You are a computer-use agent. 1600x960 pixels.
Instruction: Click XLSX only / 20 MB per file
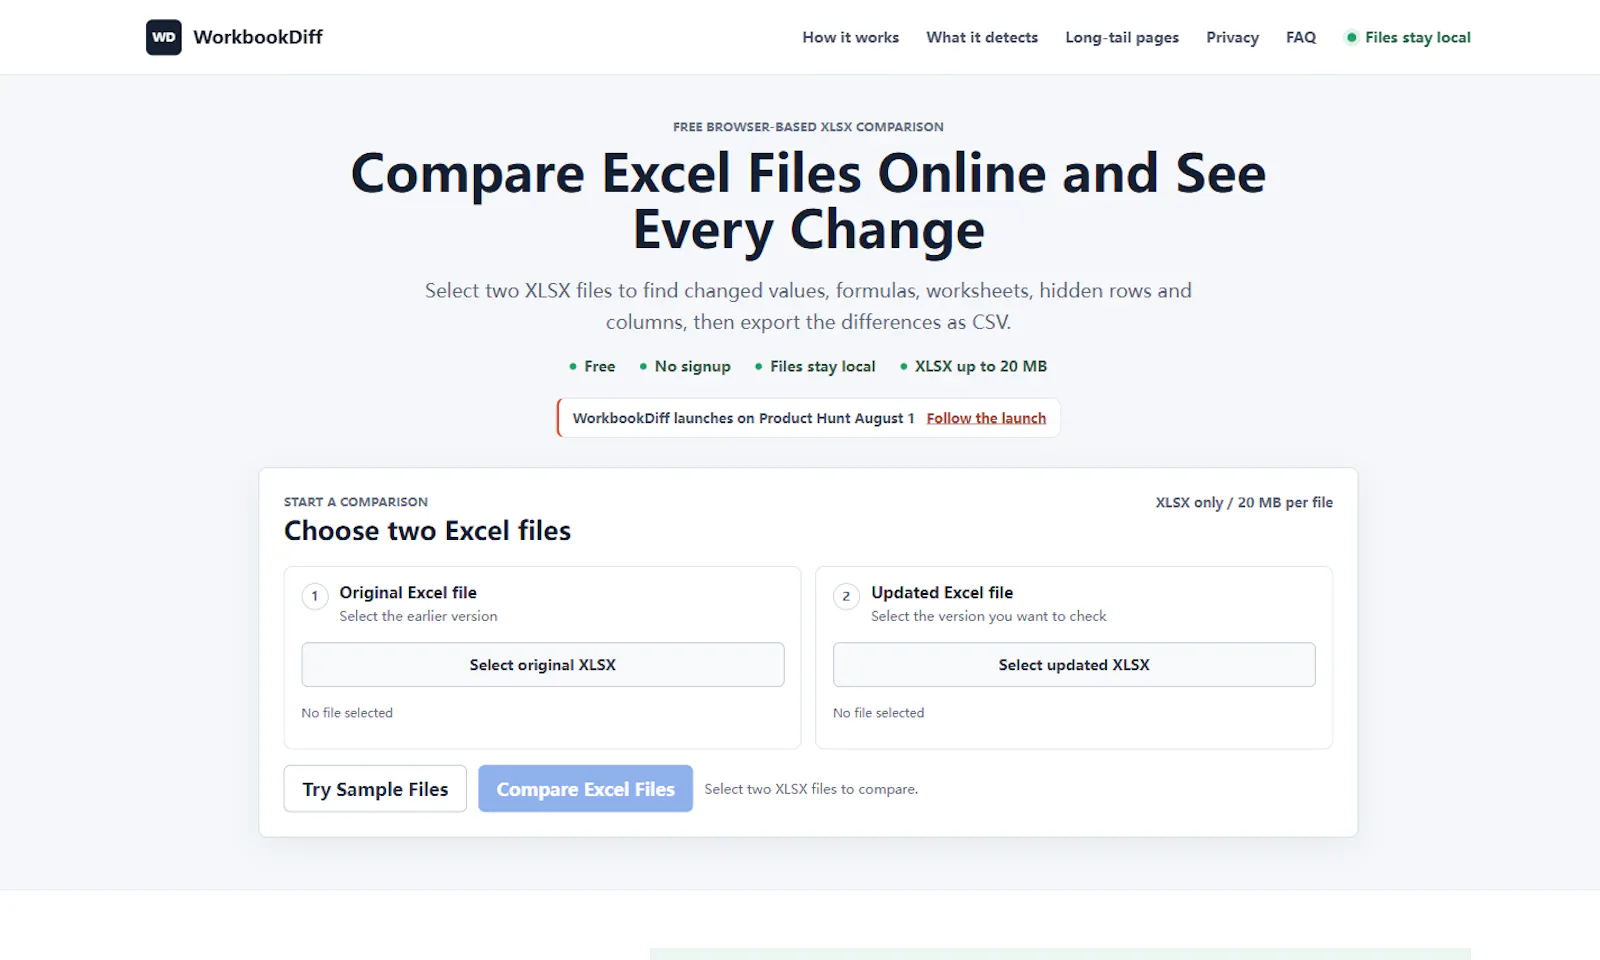[x=1244, y=502]
